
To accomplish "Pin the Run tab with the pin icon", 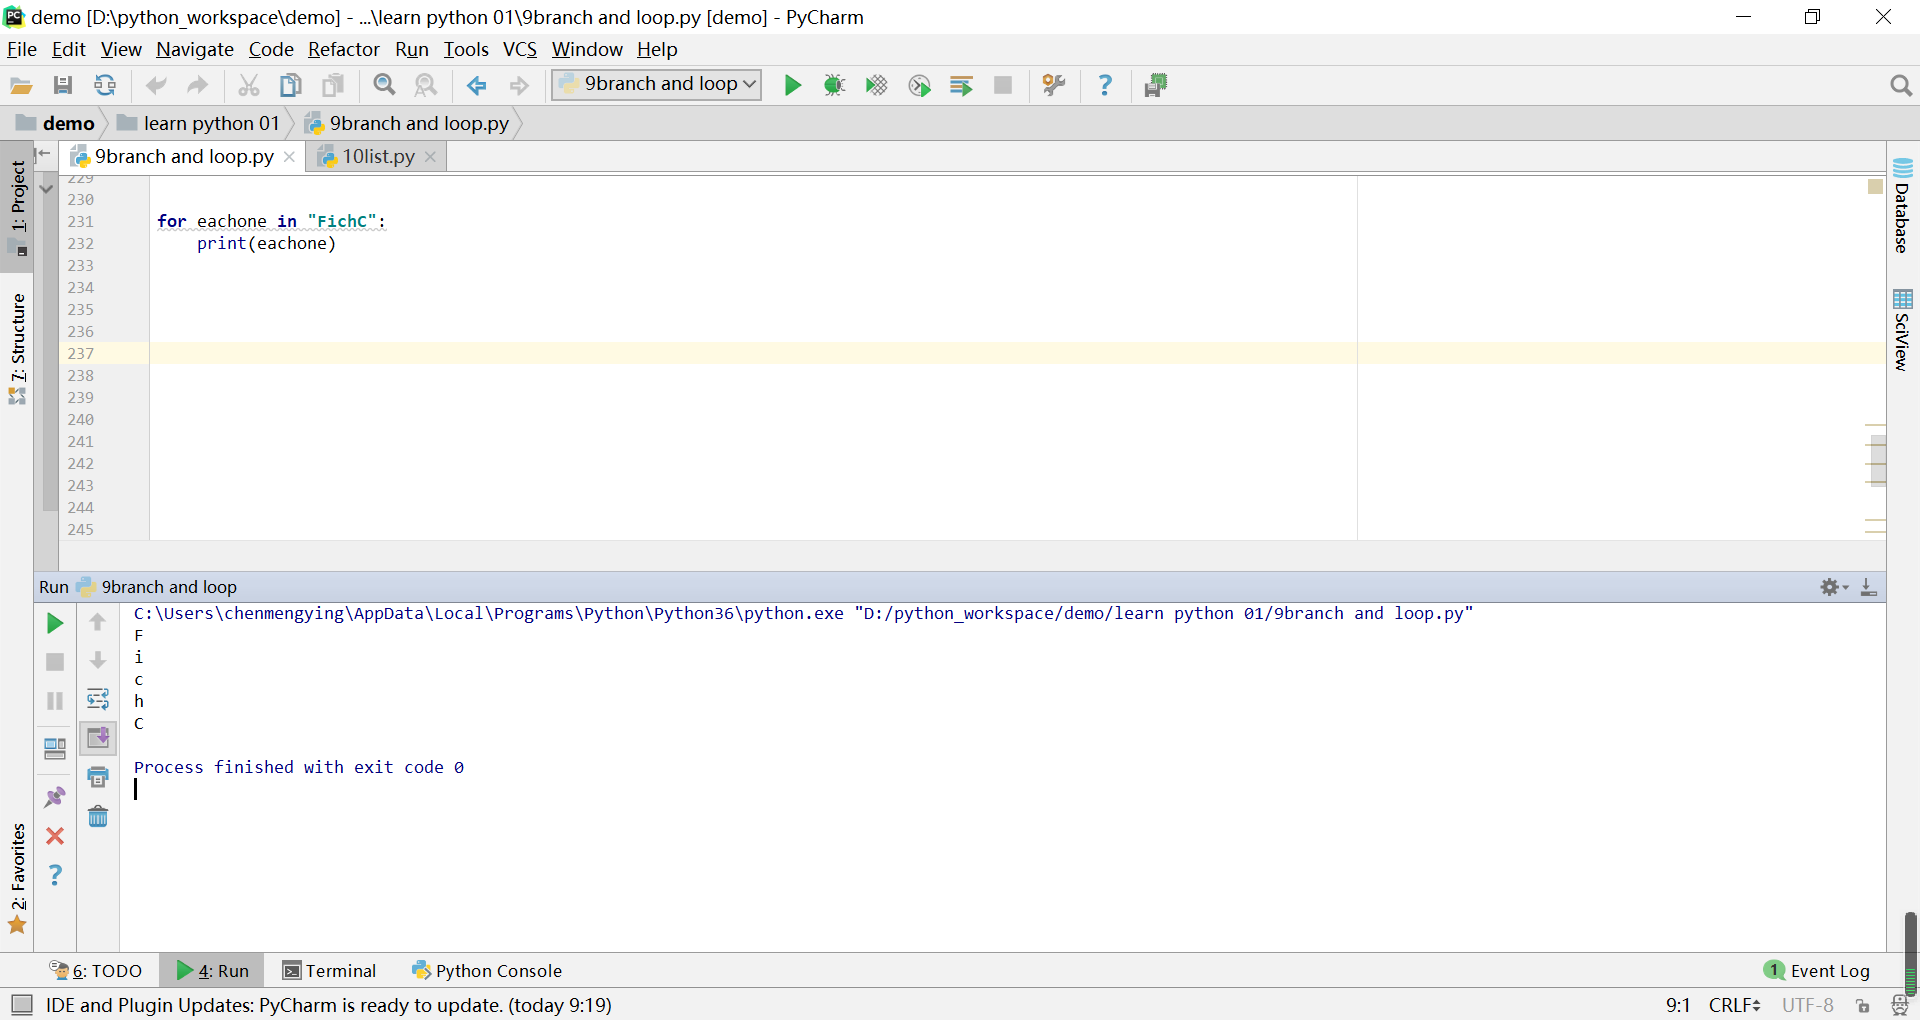I will point(55,797).
